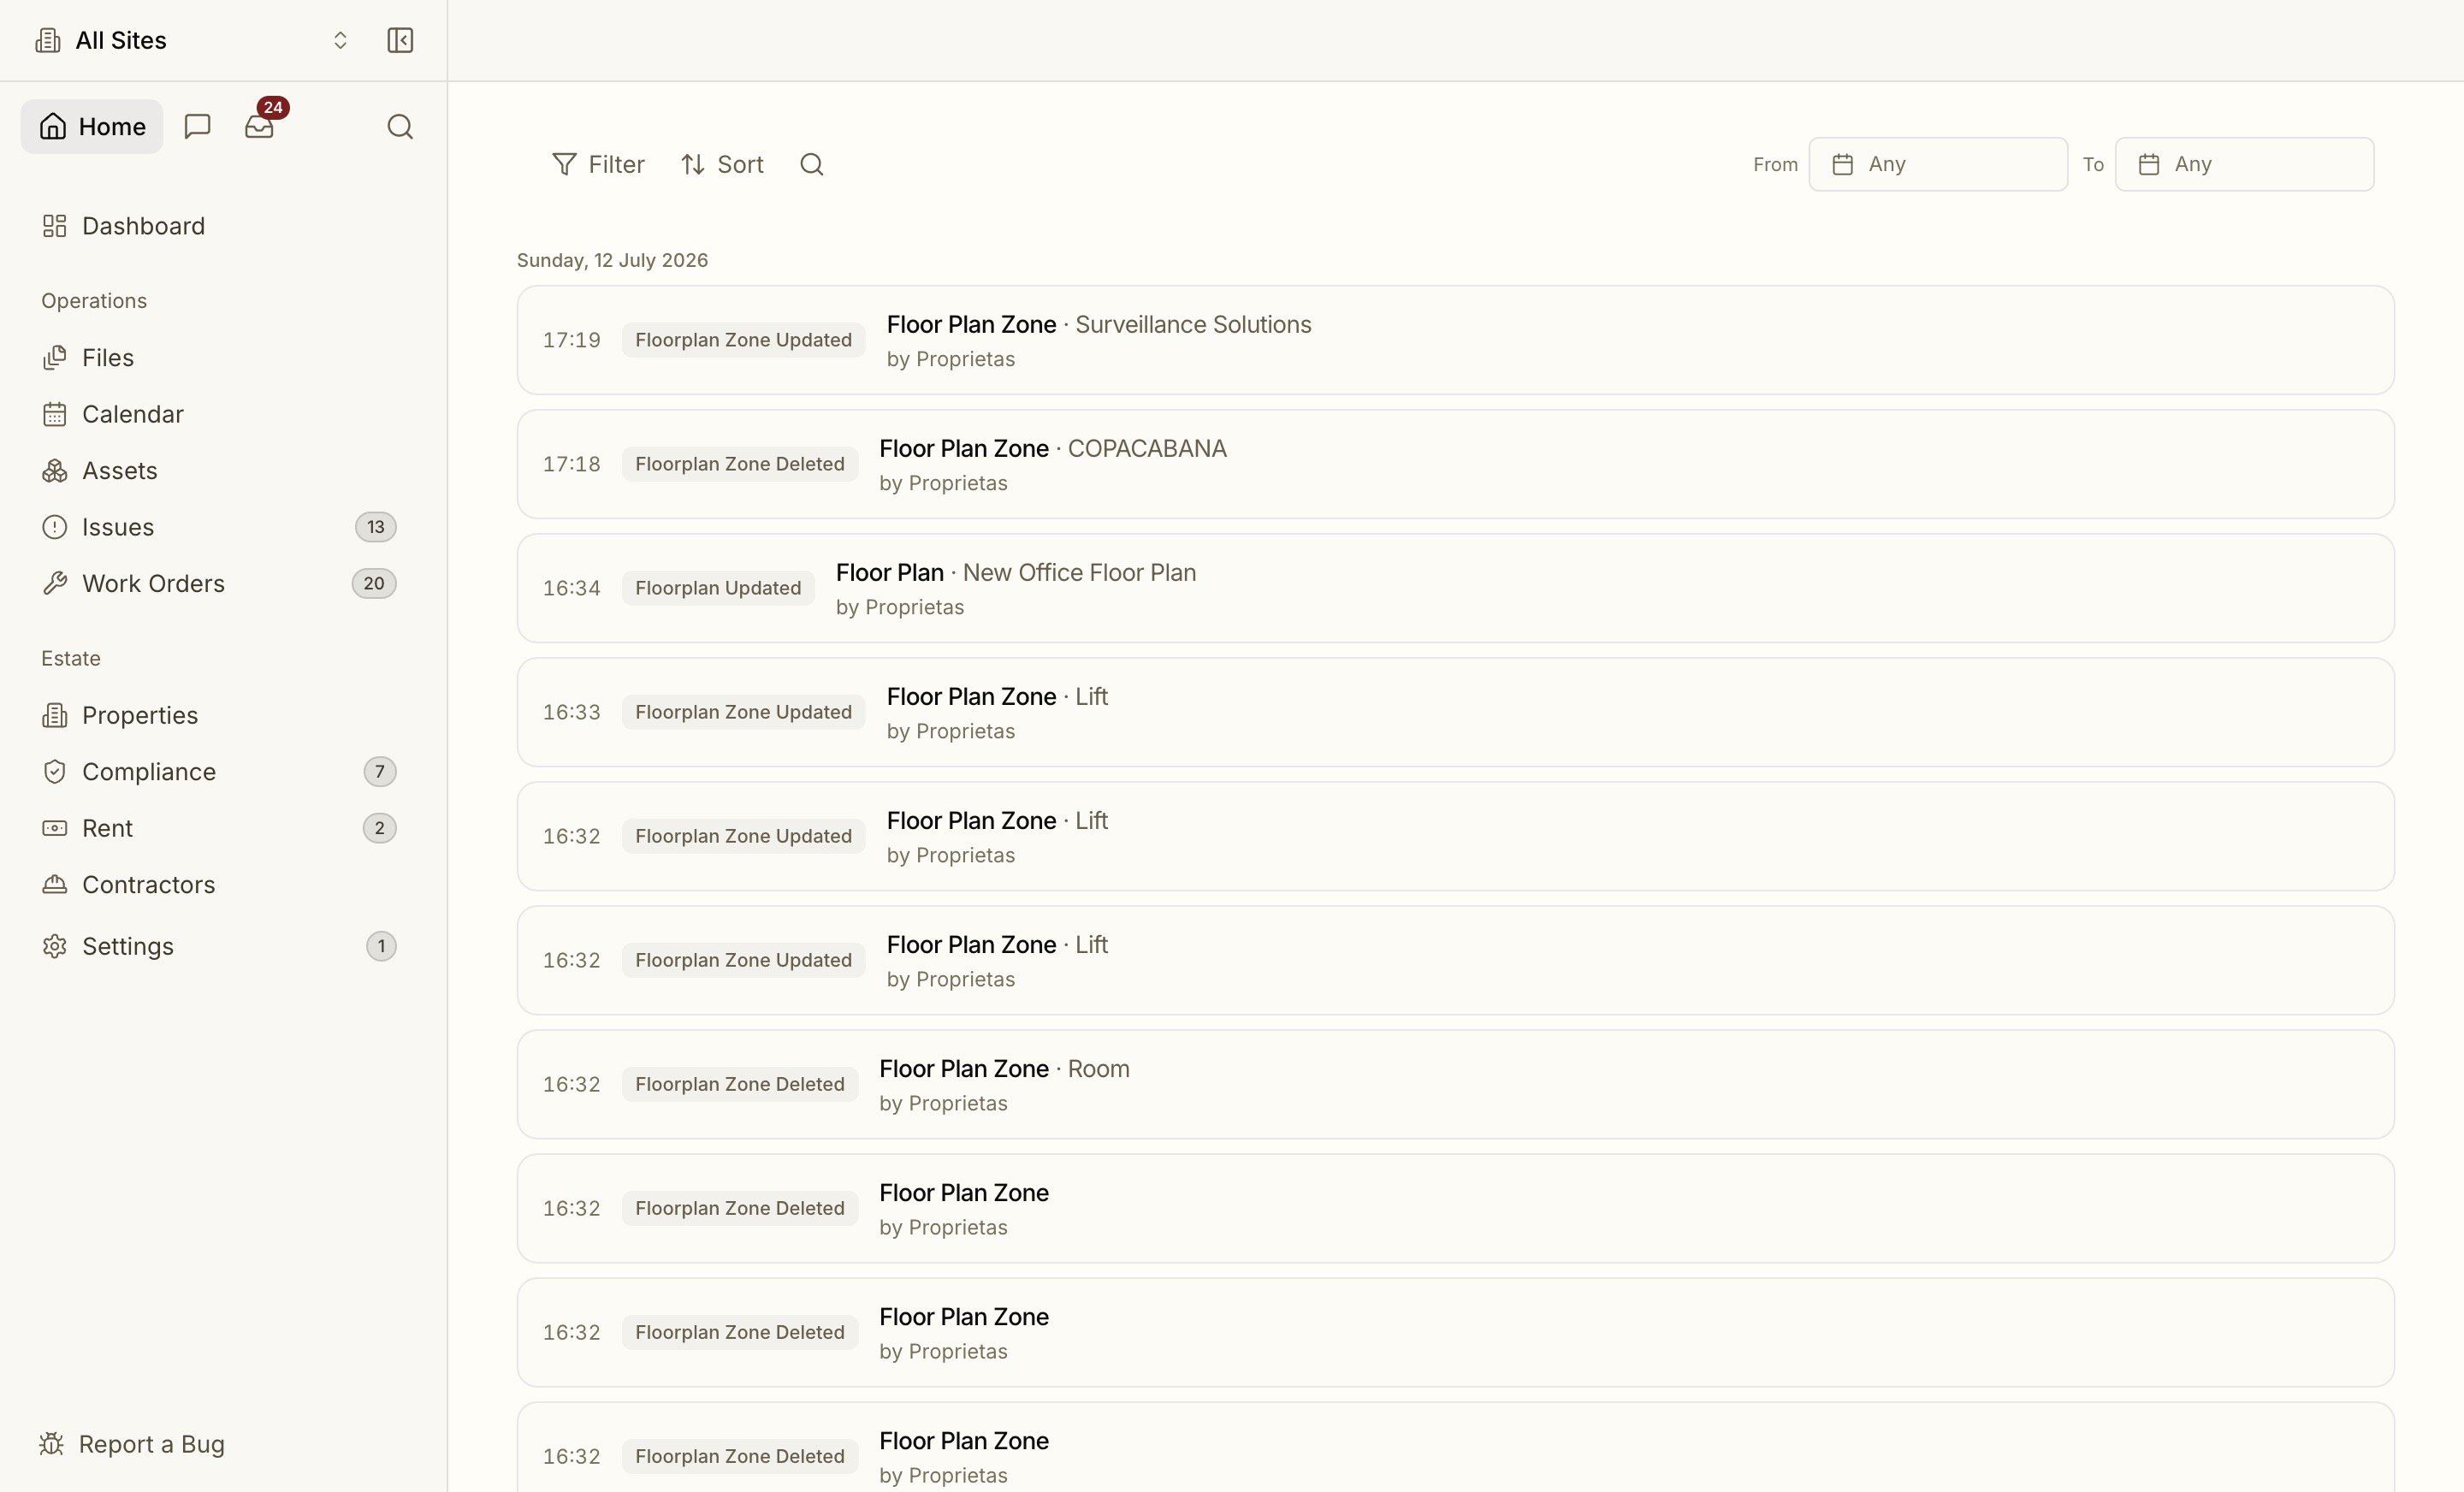Click the Contractors hard hat icon
Viewport: 2464px width, 1492px height.
55,884
